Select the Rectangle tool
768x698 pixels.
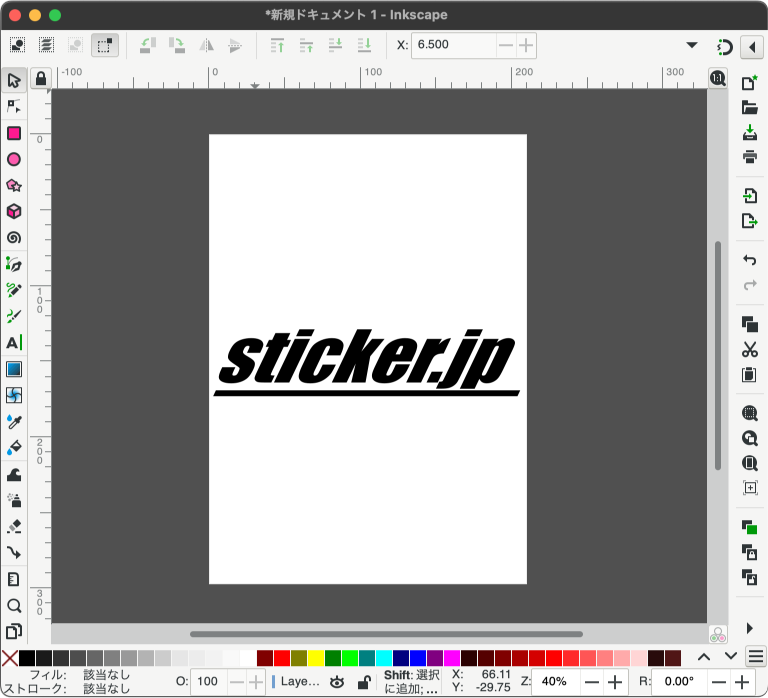(14, 133)
